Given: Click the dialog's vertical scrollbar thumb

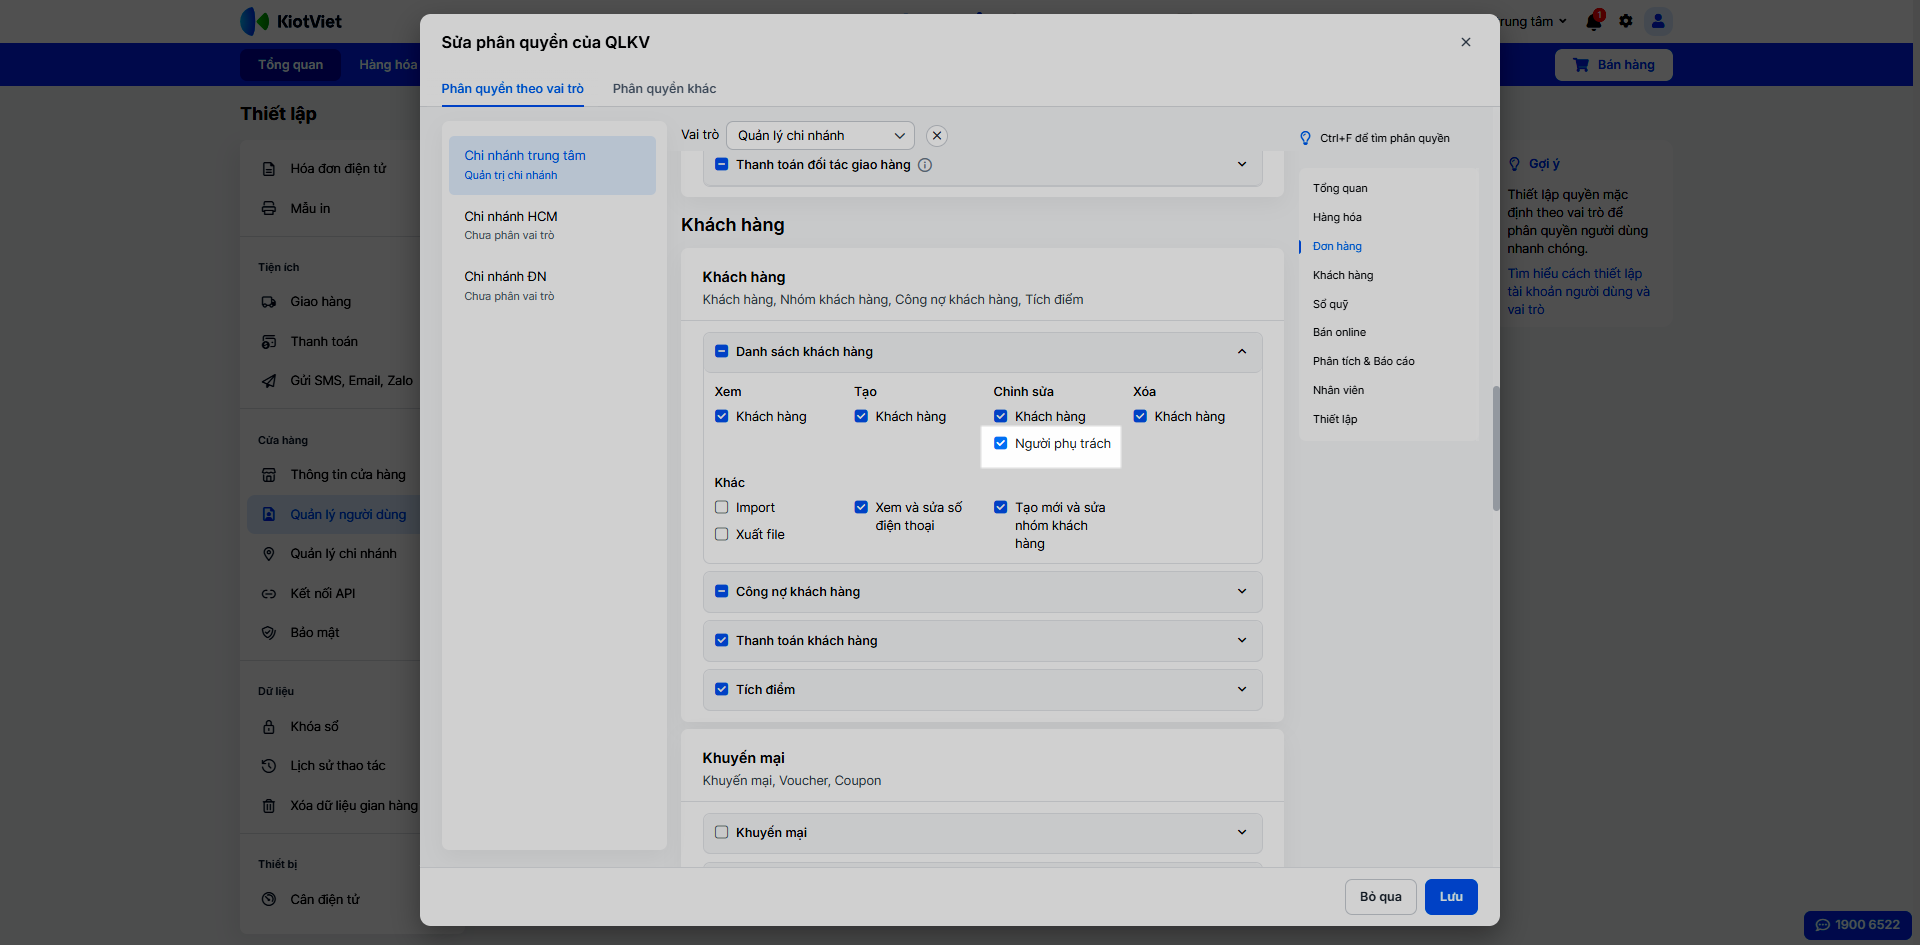Looking at the screenshot, I should [x=1496, y=448].
